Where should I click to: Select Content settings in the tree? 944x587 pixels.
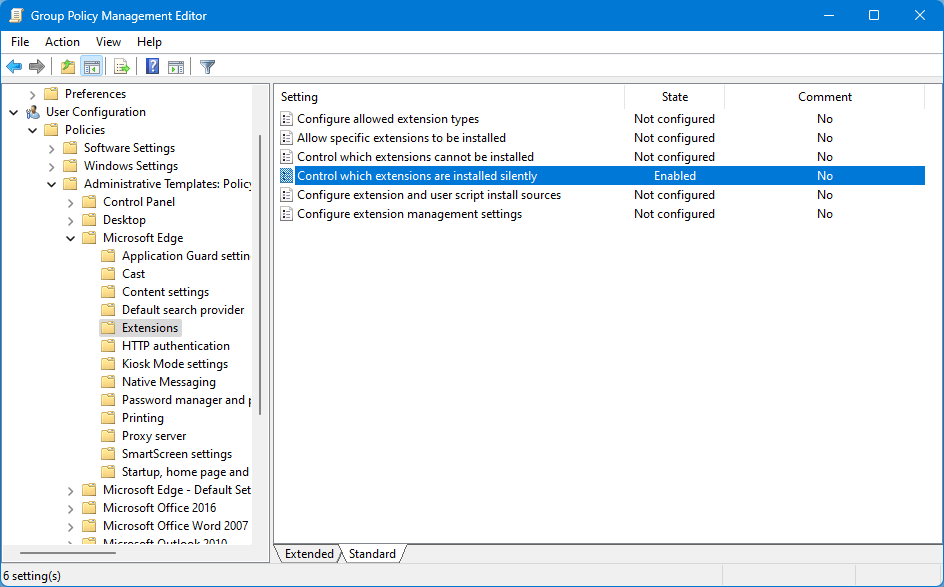pos(166,292)
